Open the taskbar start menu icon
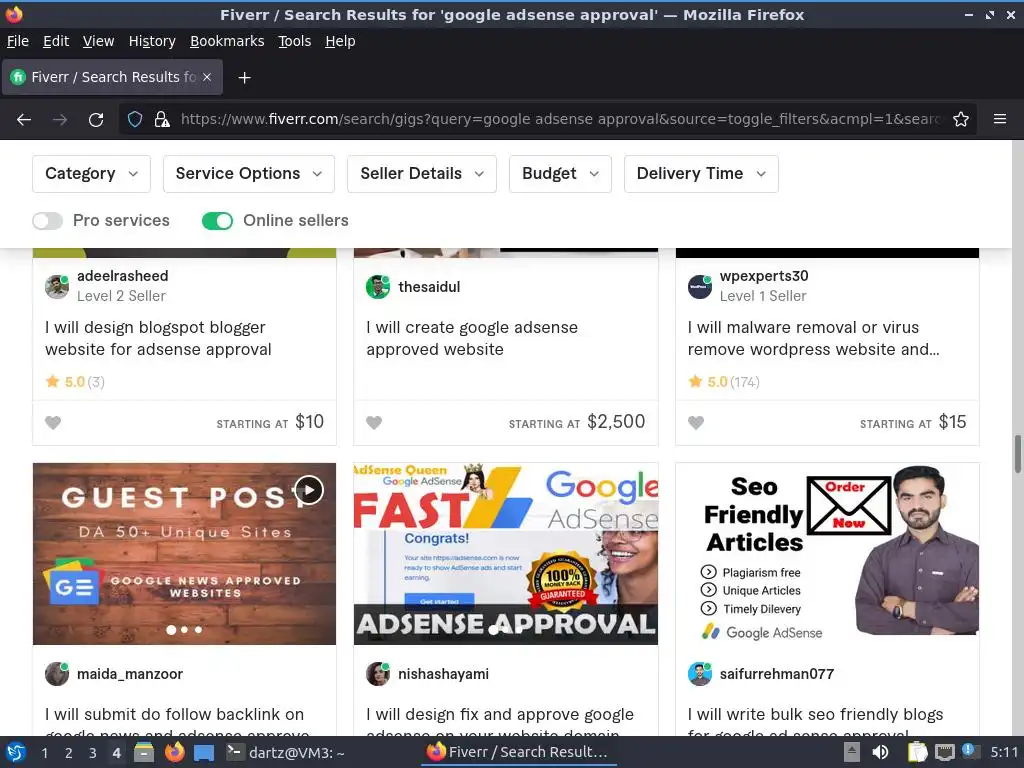1024x768 pixels. pyautogui.click(x=16, y=752)
